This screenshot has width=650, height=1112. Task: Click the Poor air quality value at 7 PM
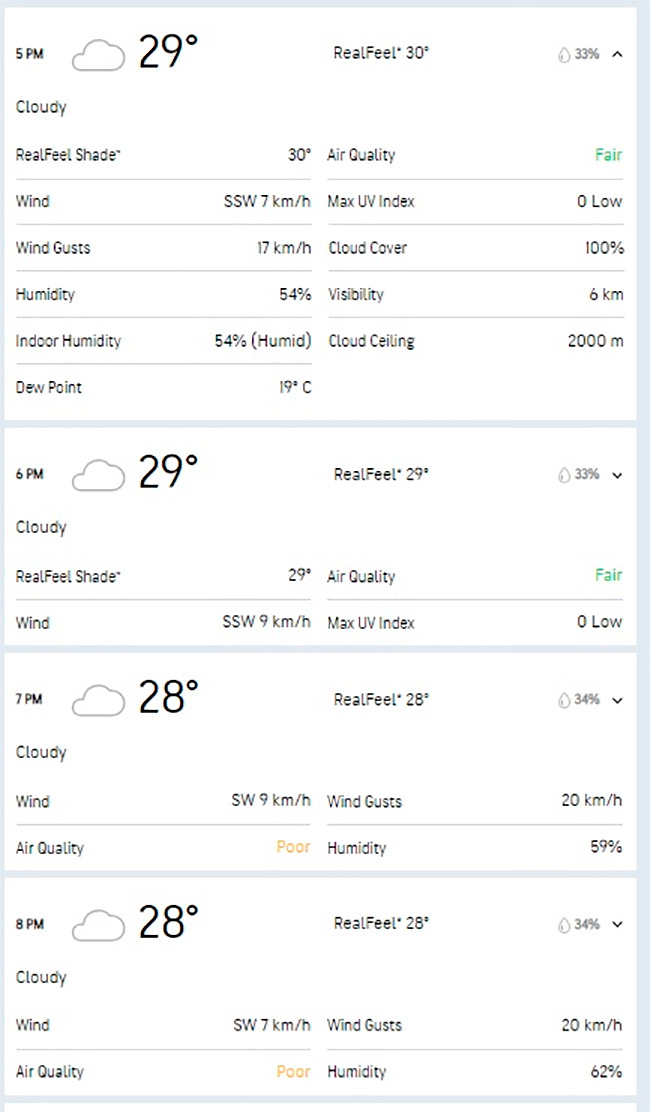tap(293, 847)
